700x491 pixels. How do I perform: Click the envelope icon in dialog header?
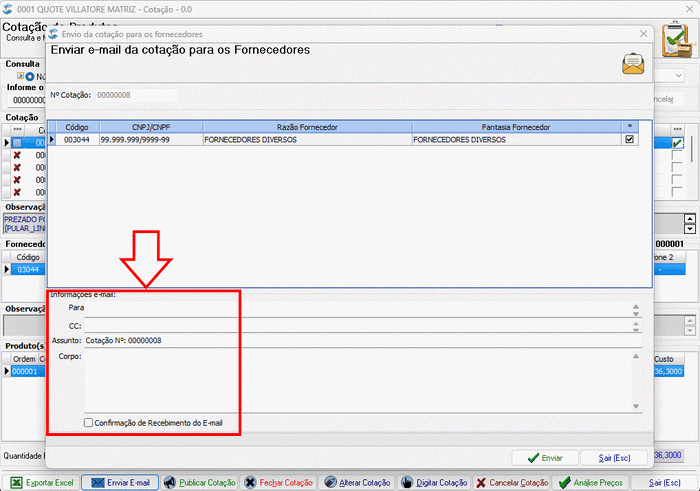pyautogui.click(x=633, y=64)
